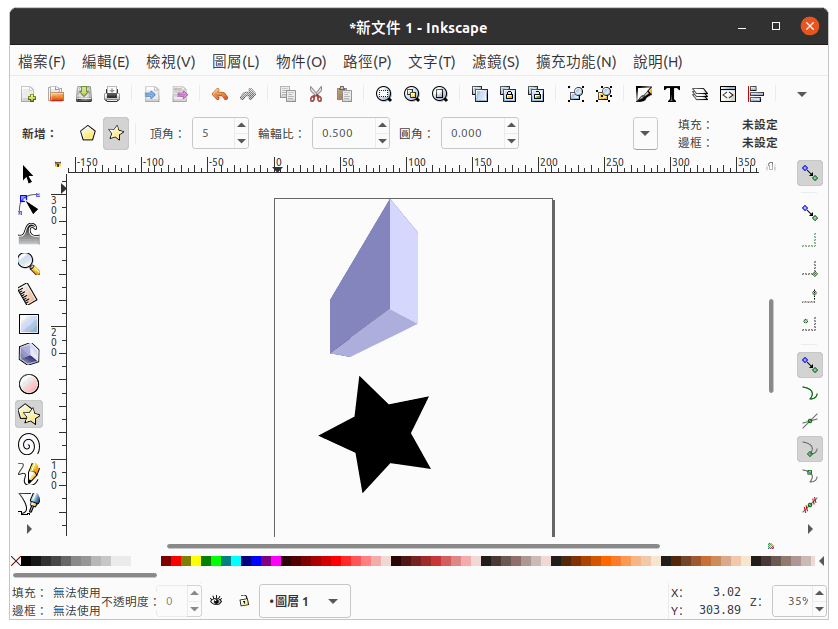Screen dimensions: 838x629
Task: Open Fill and Stroke dialog icon
Action: (x=643, y=95)
